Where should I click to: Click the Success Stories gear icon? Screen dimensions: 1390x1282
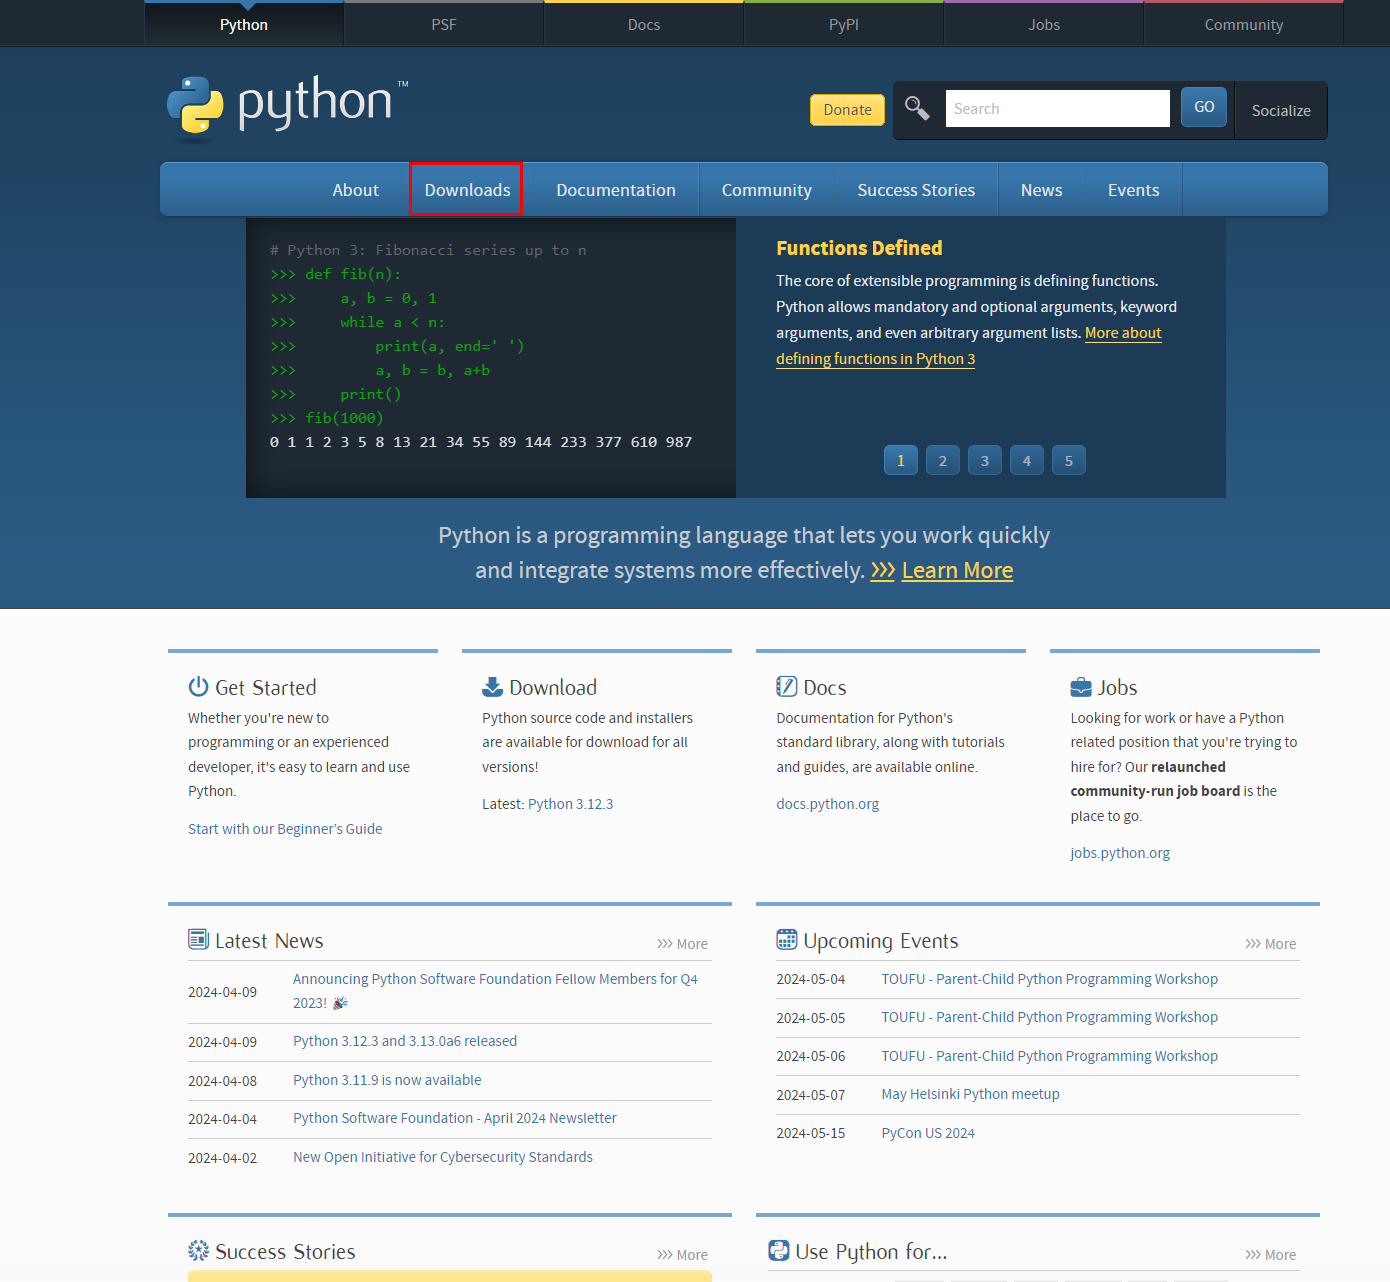point(198,1250)
